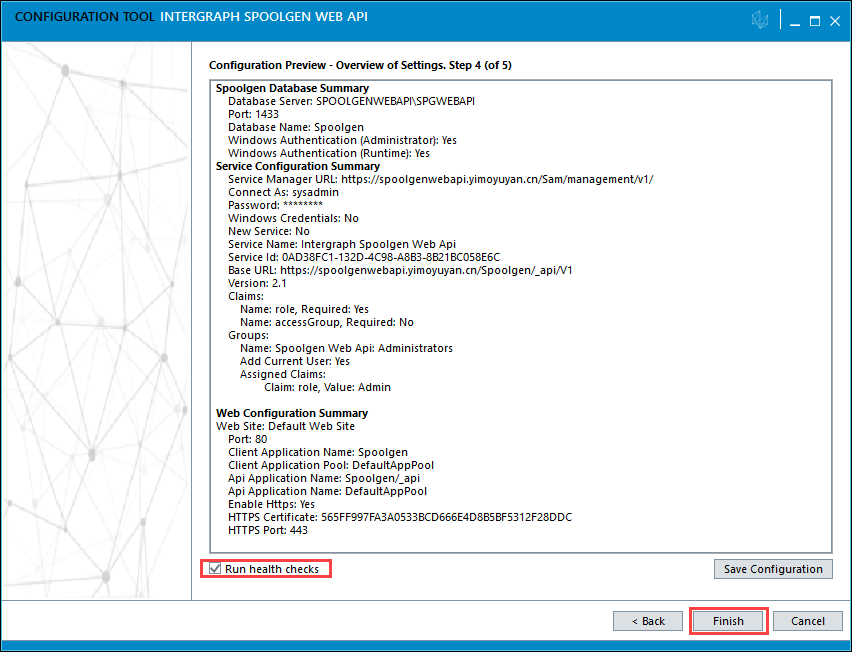
Task: Select the Base URL line in summary
Action: pos(400,270)
